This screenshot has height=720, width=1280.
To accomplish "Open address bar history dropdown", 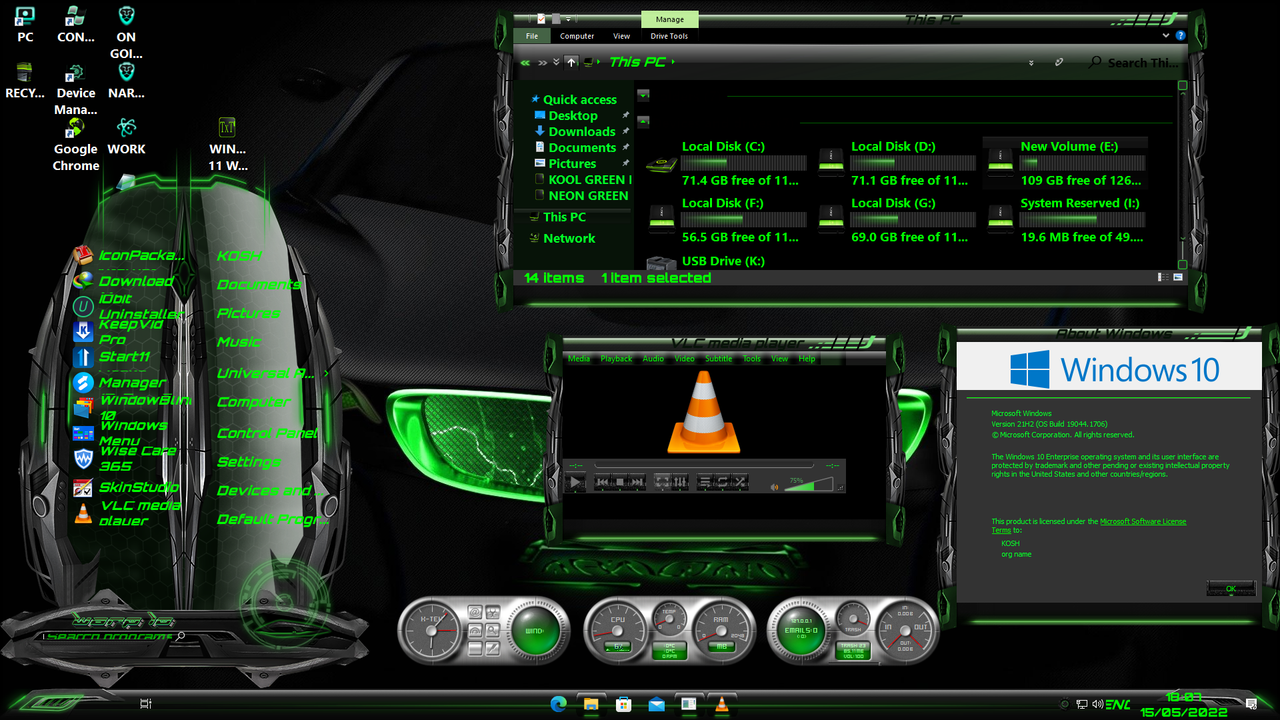I will (1031, 63).
